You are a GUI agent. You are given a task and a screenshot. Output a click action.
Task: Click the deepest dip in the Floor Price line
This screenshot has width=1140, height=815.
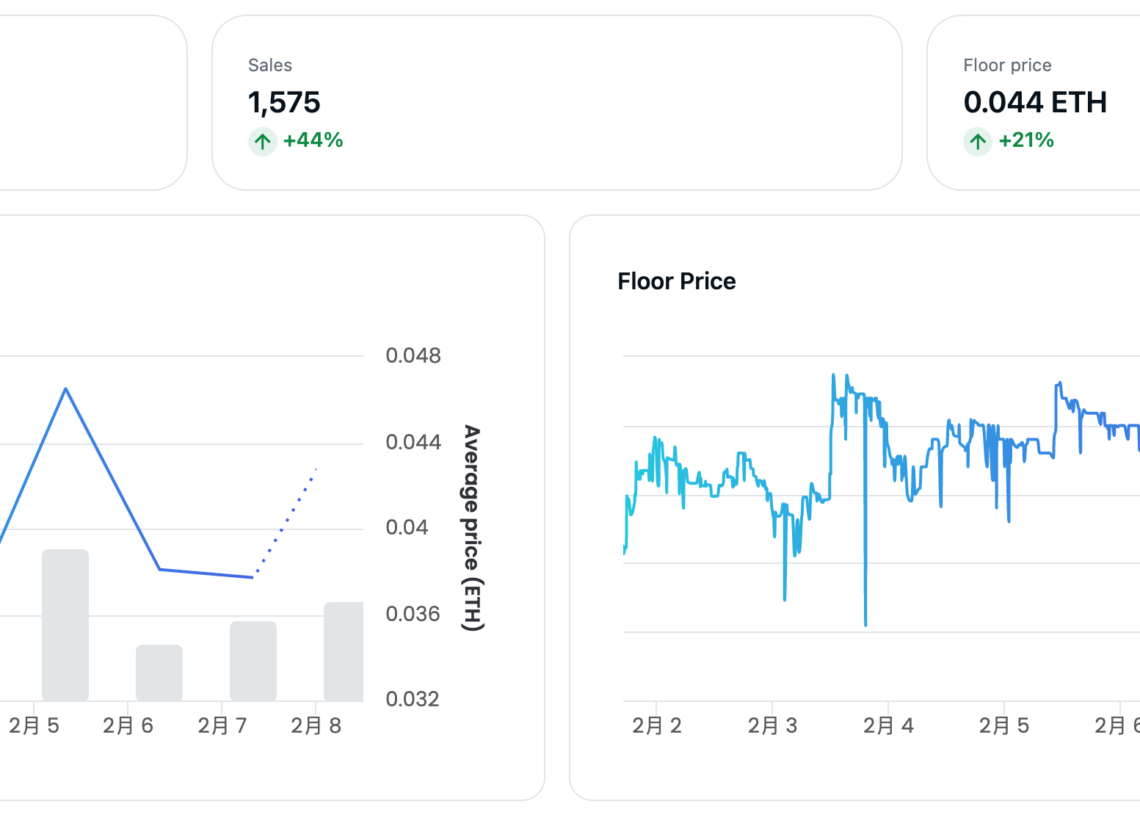[865, 622]
